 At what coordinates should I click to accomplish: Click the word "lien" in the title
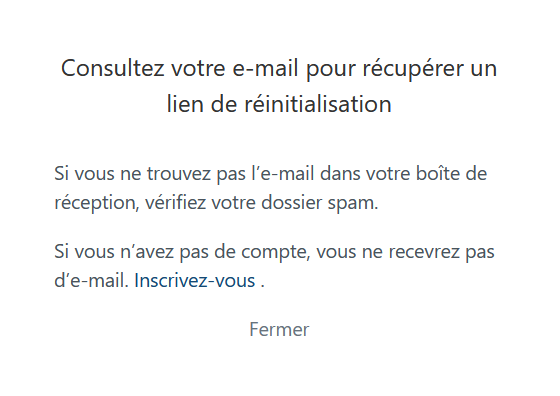(x=185, y=104)
